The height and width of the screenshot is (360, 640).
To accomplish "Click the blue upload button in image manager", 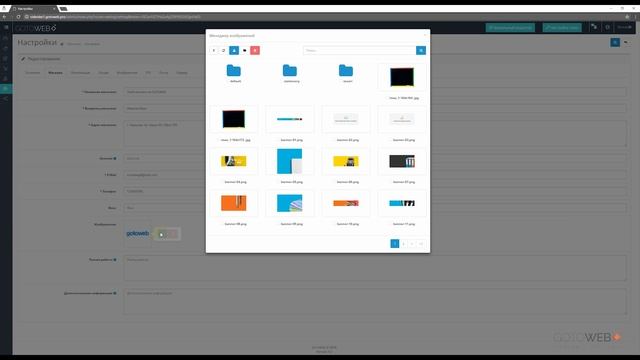I will click(234, 50).
